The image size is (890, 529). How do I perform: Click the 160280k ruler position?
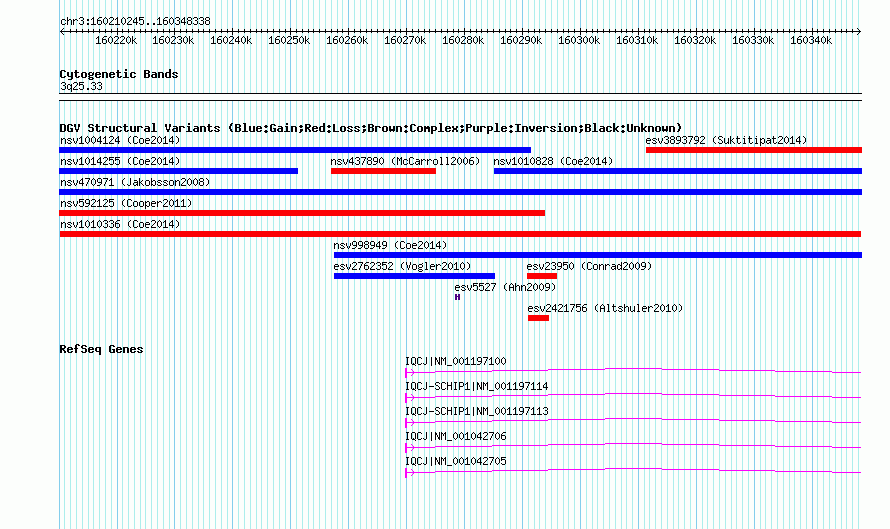tap(463, 40)
